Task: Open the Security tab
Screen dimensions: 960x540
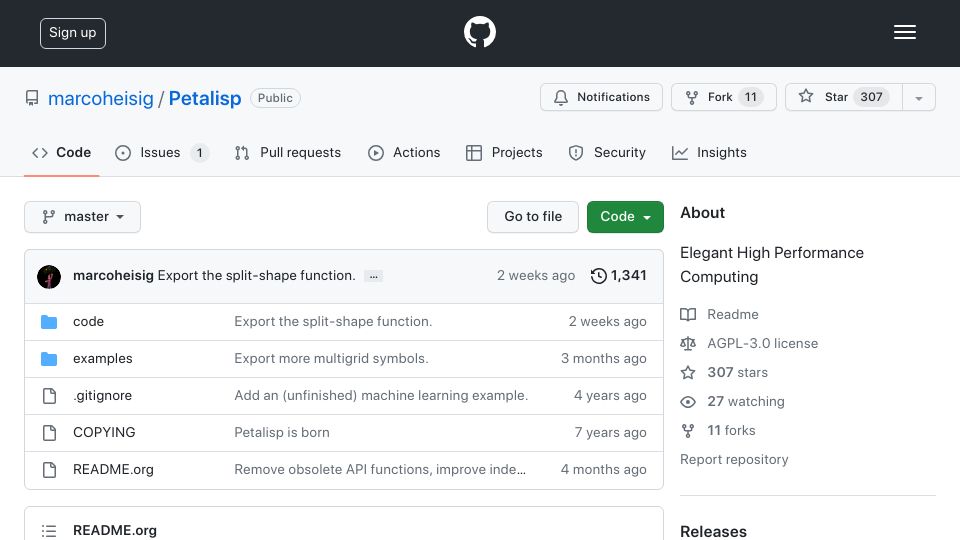Action: [607, 152]
